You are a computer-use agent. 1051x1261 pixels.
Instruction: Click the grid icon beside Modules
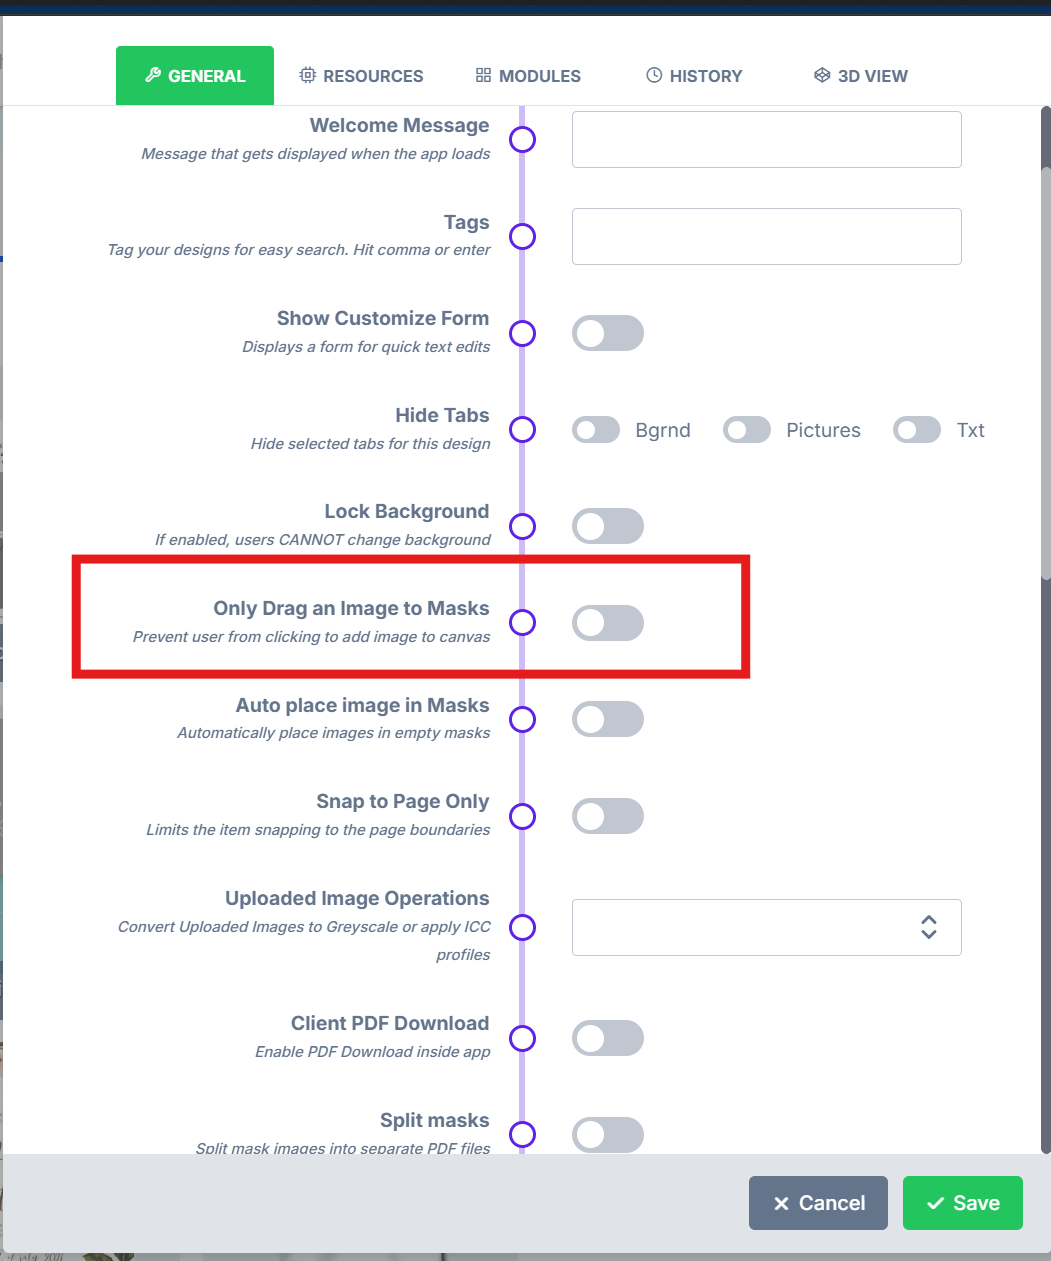[483, 75]
